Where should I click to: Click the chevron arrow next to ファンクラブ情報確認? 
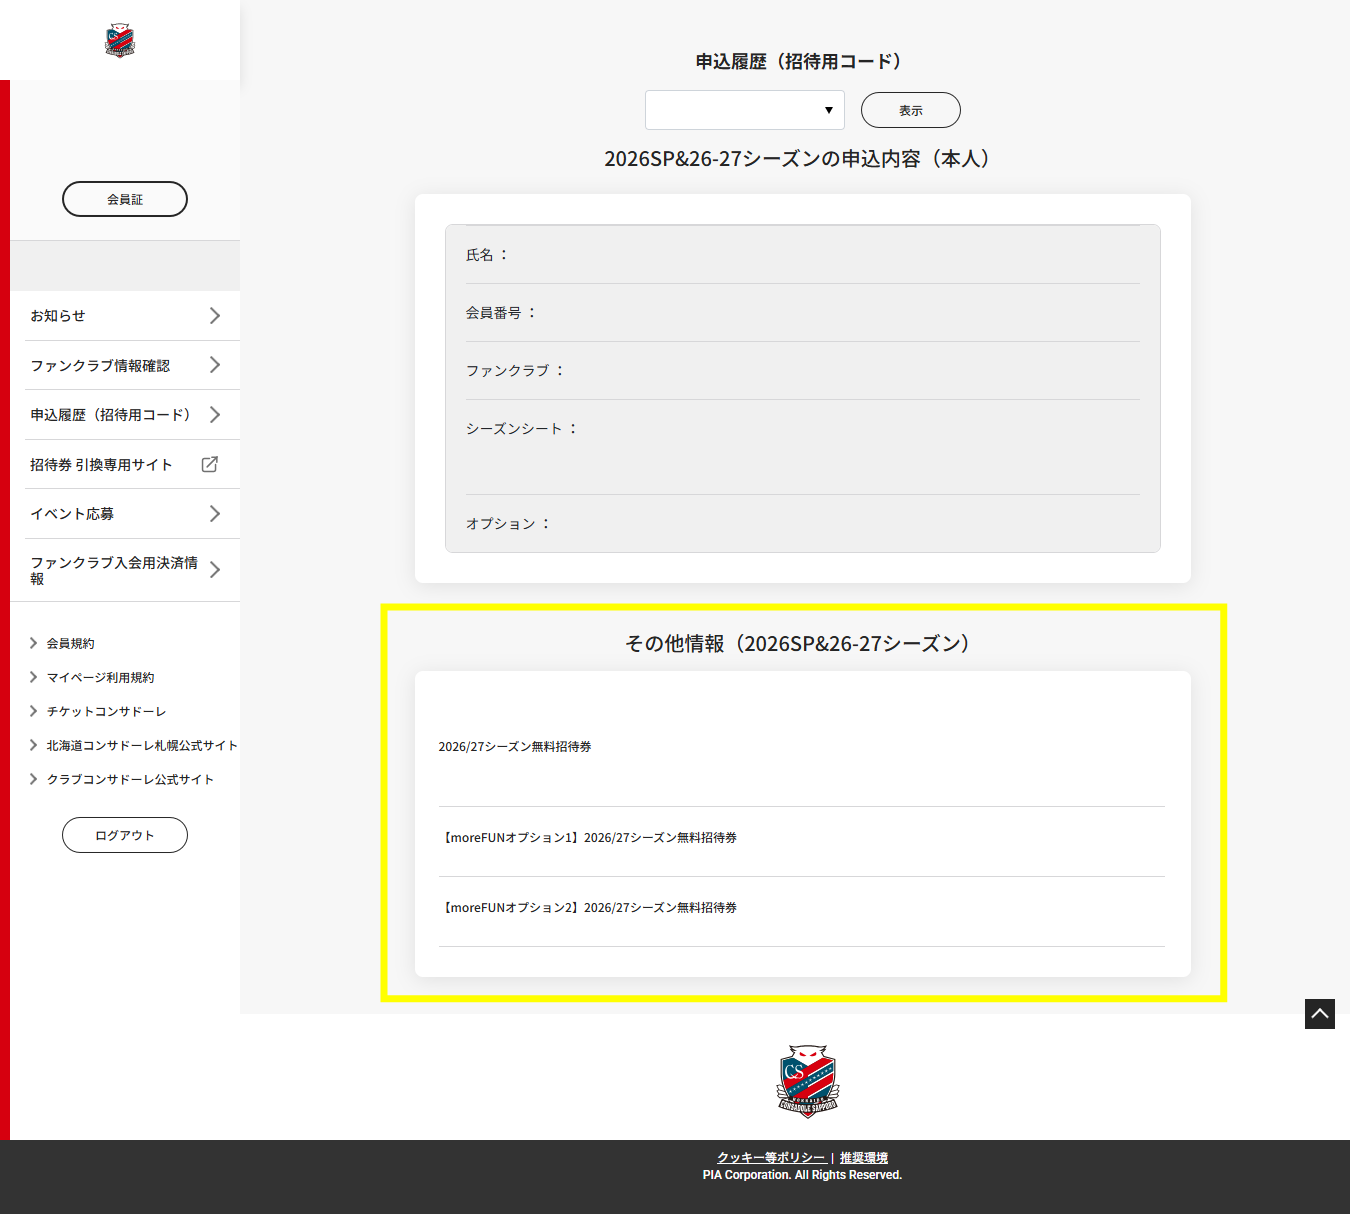[214, 365]
